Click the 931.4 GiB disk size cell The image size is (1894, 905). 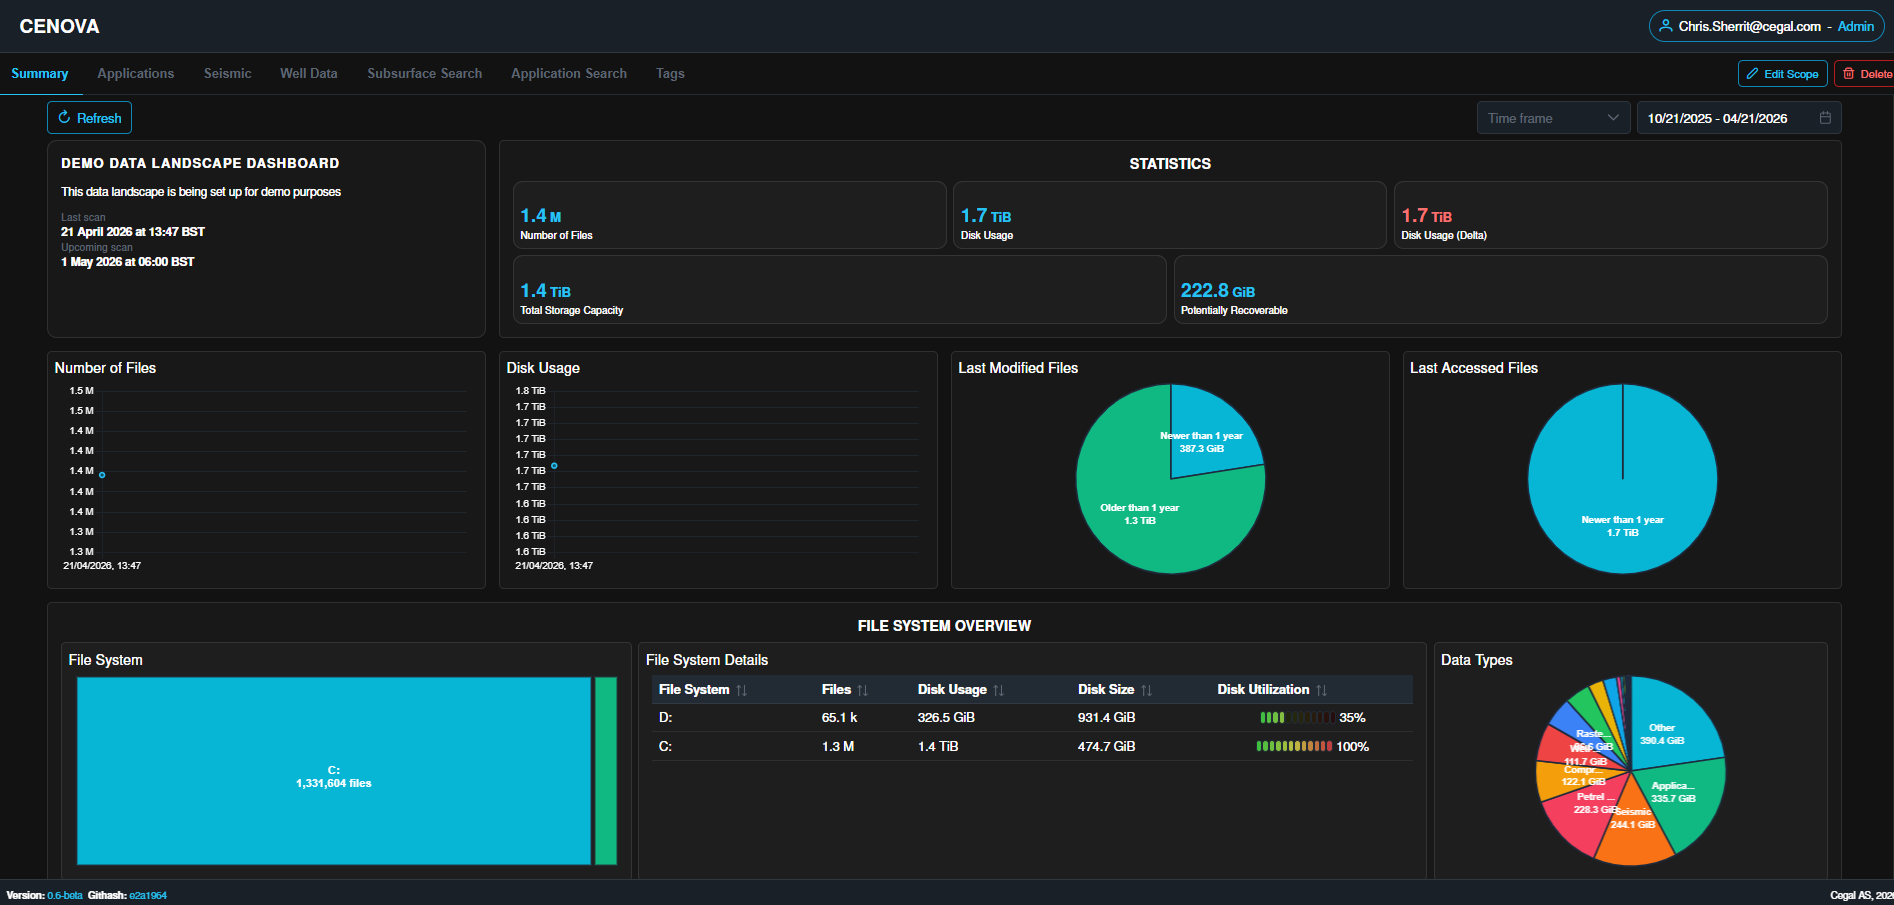(x=1106, y=718)
